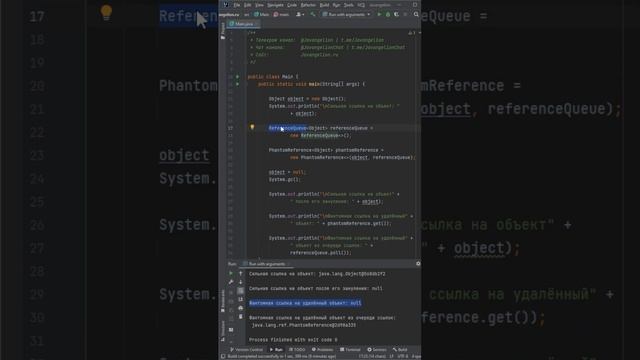Click the Rerun green arrow in Run panel
640x360 pixels.
coord(231,273)
